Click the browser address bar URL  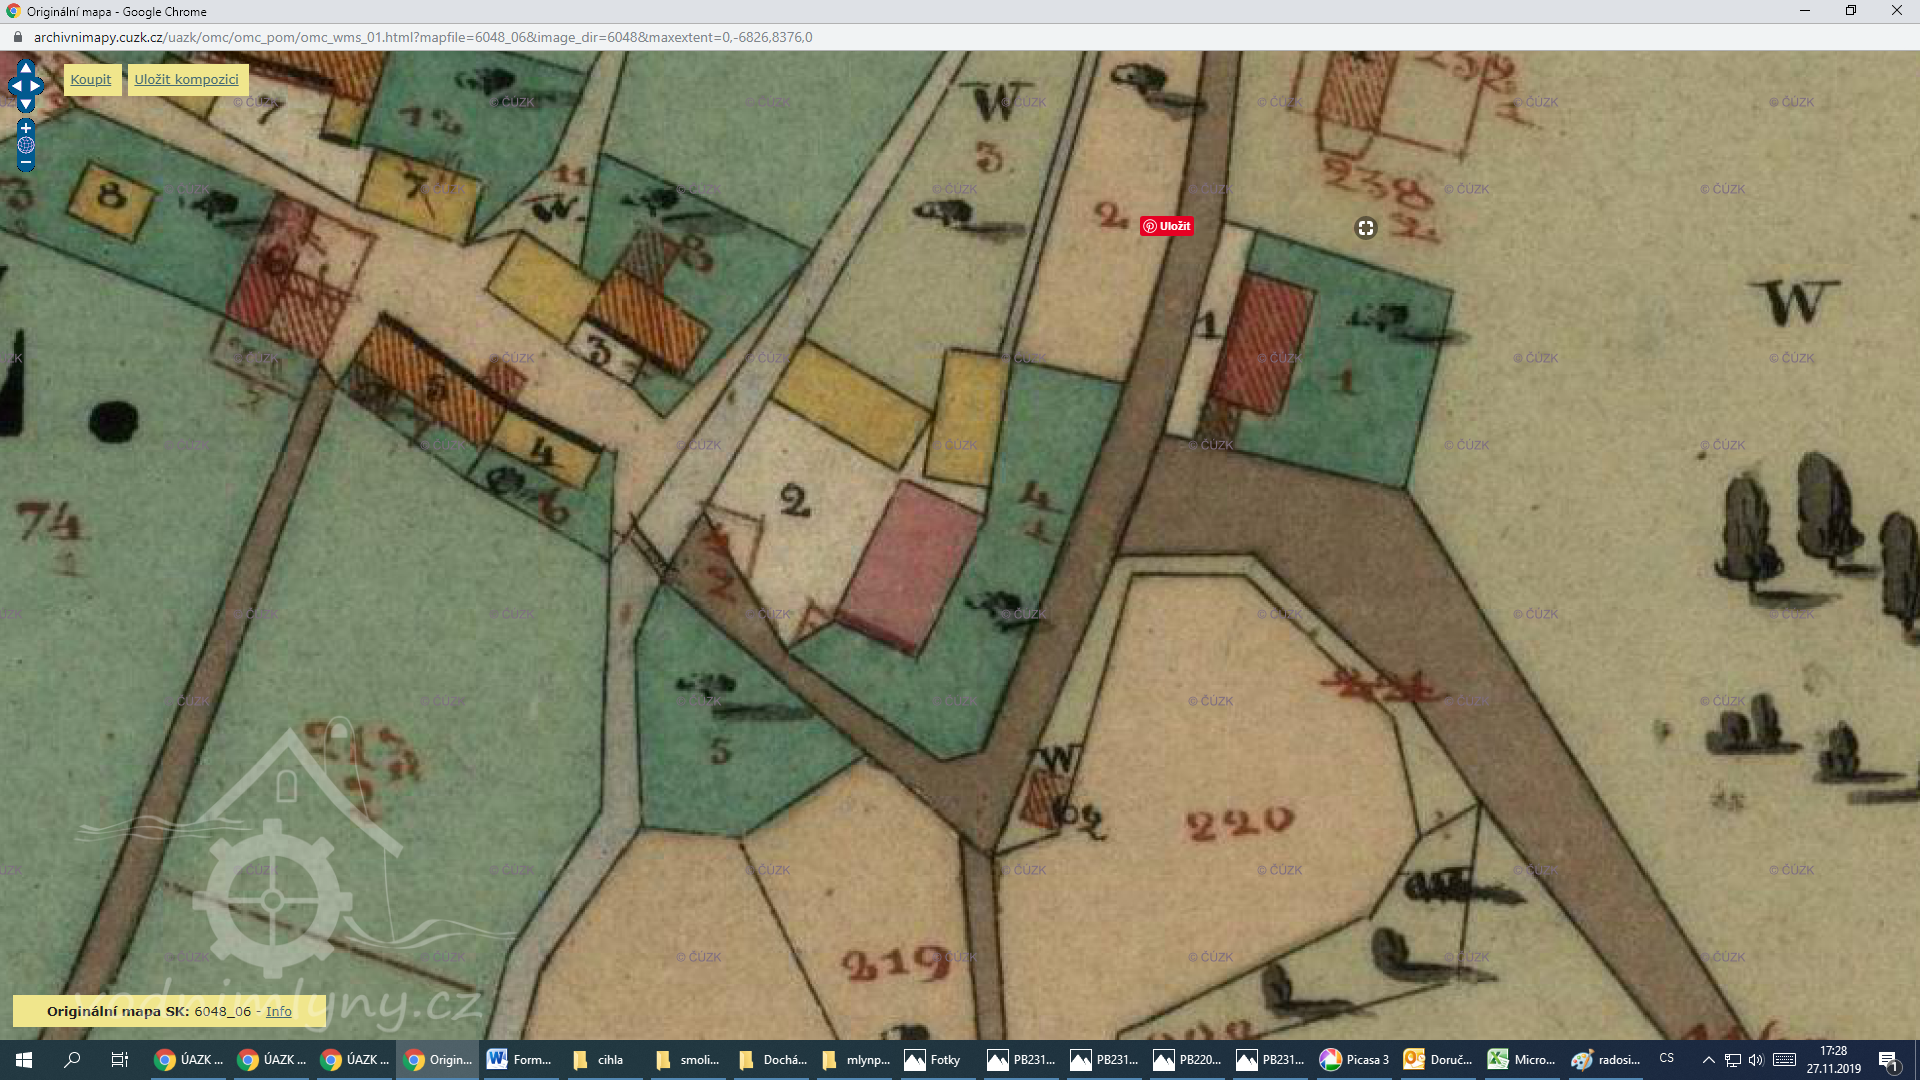coord(422,37)
